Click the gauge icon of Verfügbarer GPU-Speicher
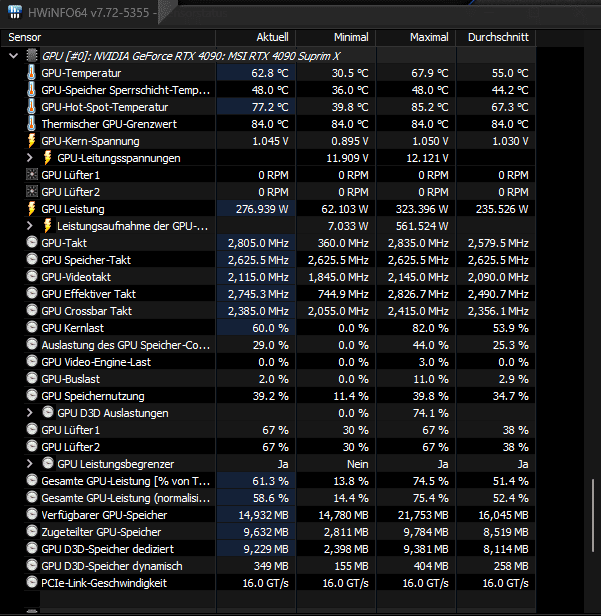This screenshot has height=616, width=601. coord(32,514)
